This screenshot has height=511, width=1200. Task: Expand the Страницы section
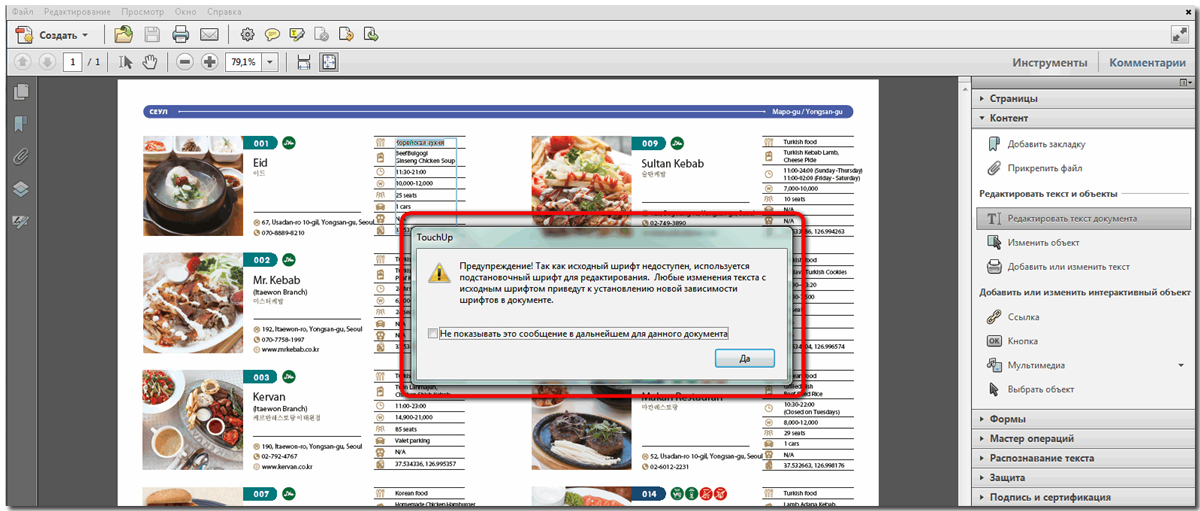click(x=1013, y=99)
